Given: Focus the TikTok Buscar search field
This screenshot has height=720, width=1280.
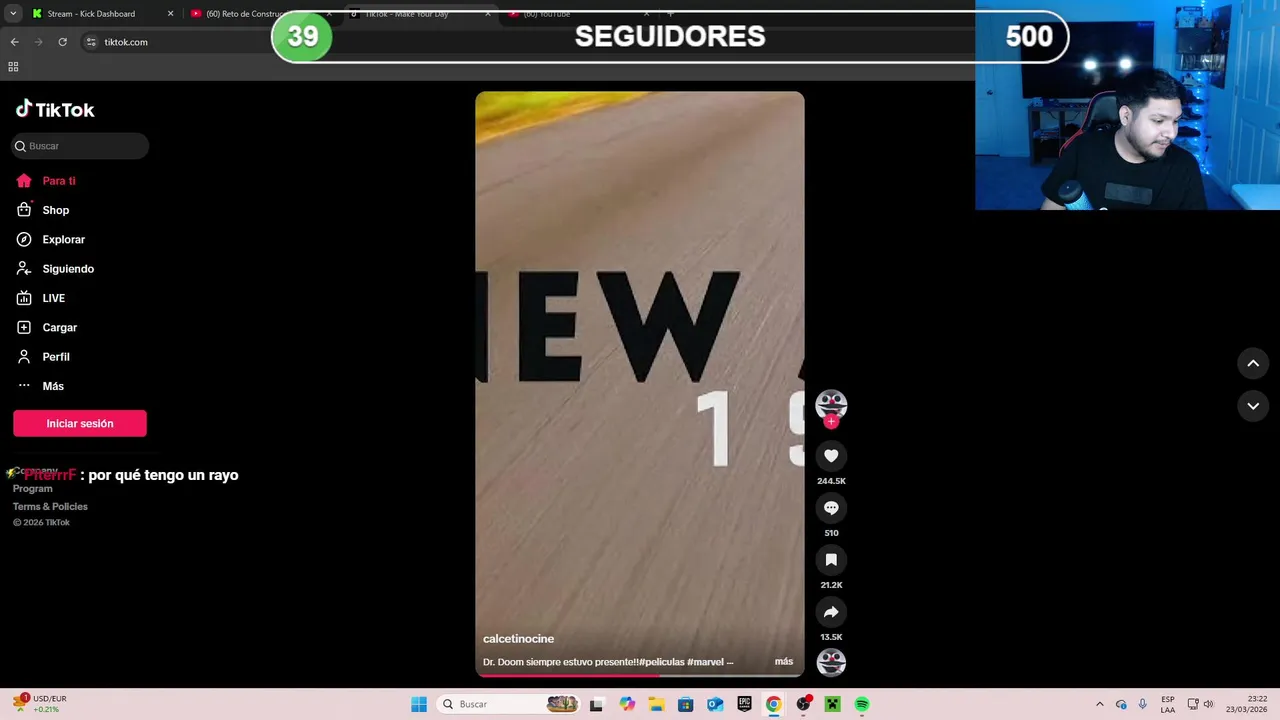Looking at the screenshot, I should (x=80, y=146).
